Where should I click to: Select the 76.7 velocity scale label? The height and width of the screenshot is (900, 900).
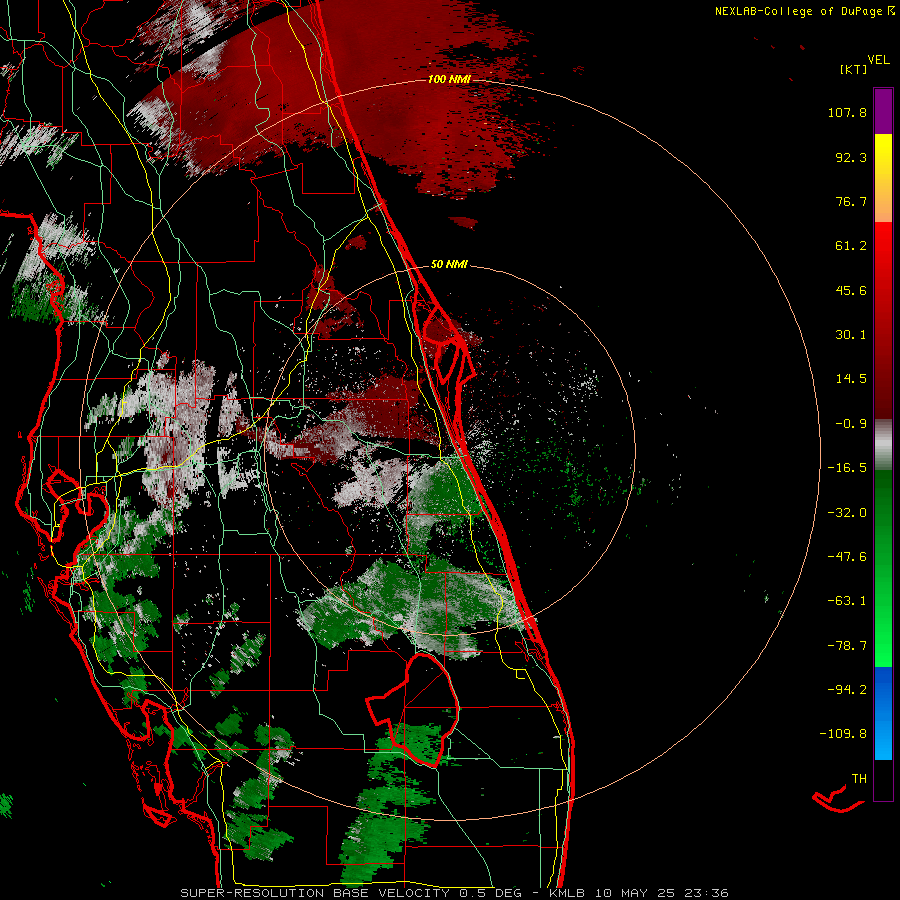pos(851,201)
